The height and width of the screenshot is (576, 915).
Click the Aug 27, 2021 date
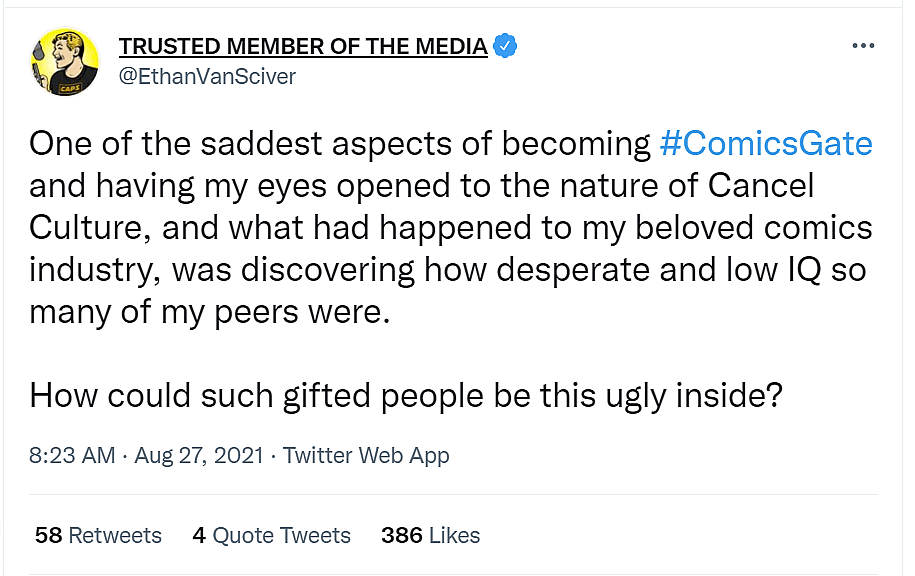(x=199, y=456)
